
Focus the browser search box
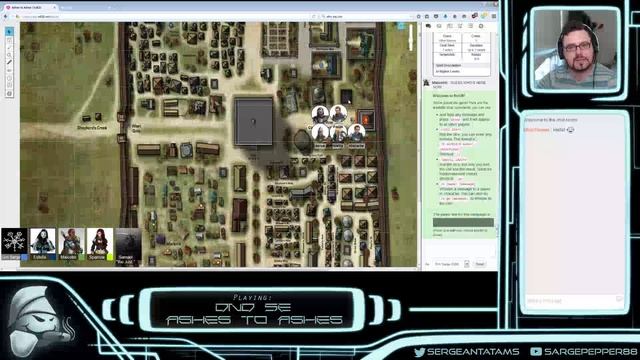point(367,16)
